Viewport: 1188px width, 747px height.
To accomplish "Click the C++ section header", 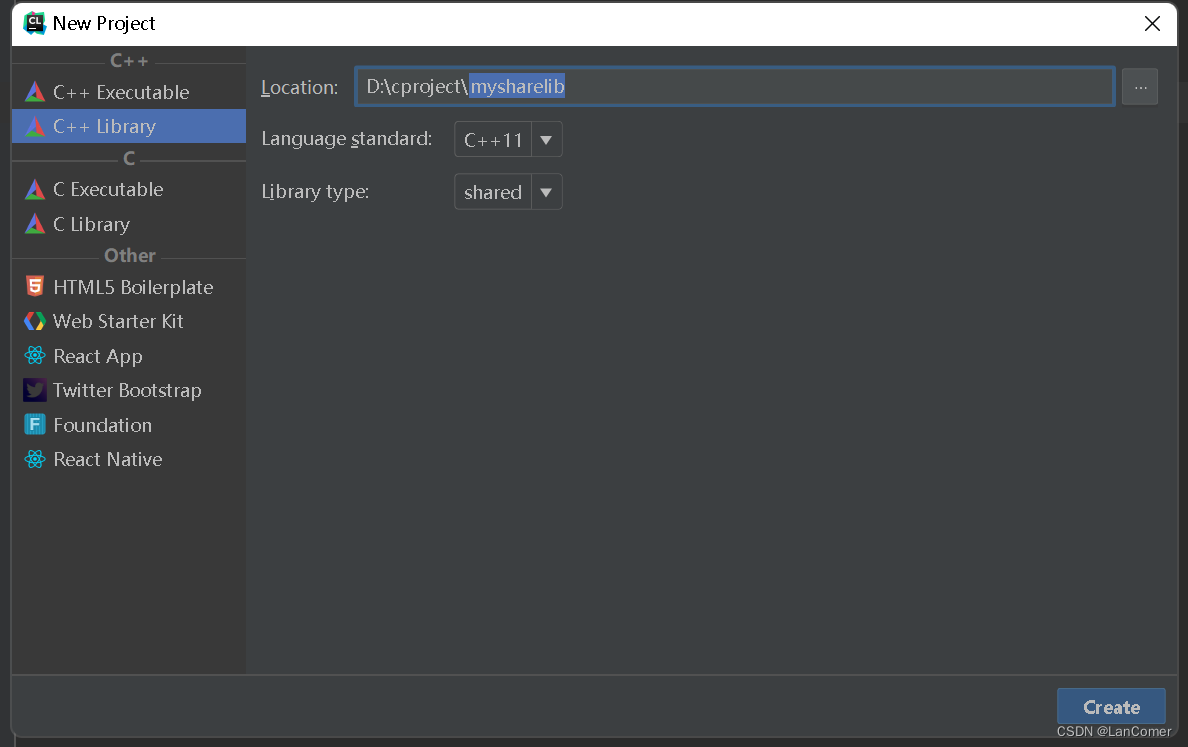I will [x=130, y=61].
